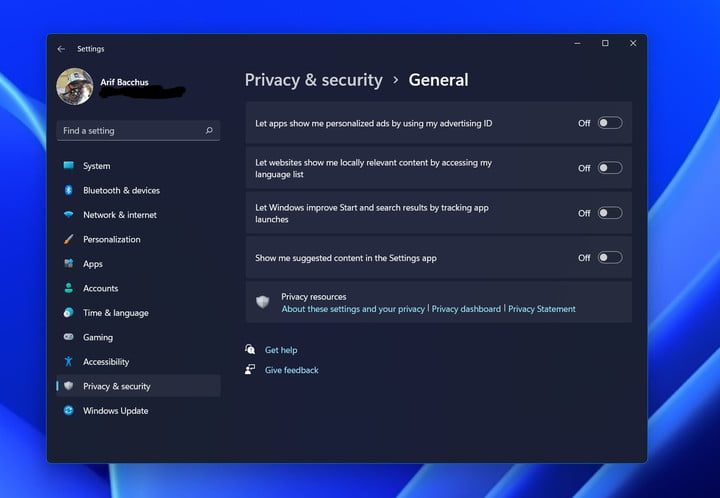The height and width of the screenshot is (498, 720).
Task: Click the Privacy resources shield icon
Action: [262, 302]
